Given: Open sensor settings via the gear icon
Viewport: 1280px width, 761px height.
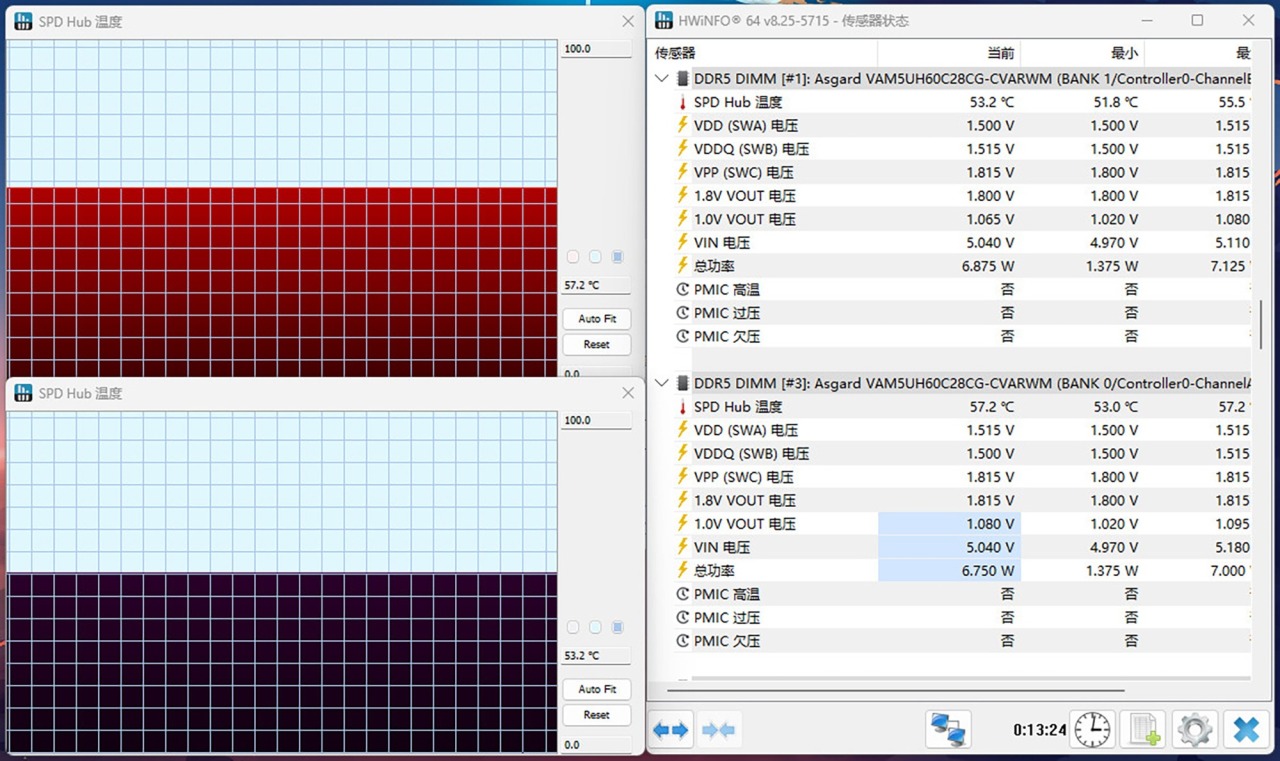Looking at the screenshot, I should [1195, 730].
